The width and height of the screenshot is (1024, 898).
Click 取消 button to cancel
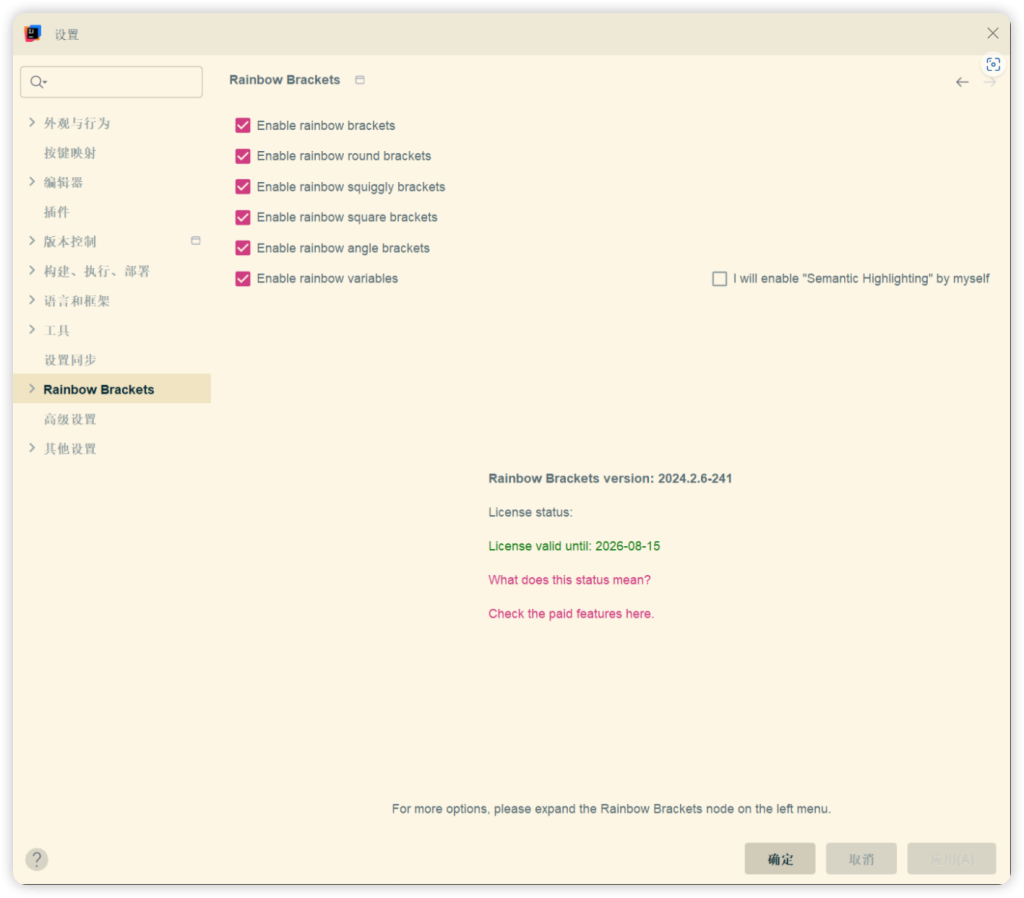point(861,859)
